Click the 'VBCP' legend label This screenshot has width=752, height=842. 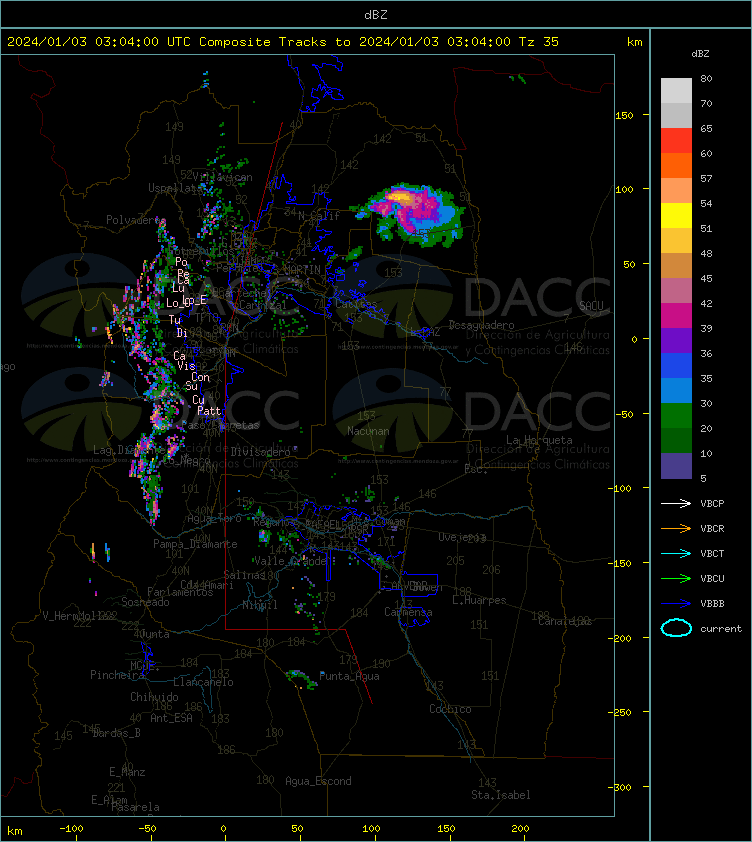click(712, 504)
